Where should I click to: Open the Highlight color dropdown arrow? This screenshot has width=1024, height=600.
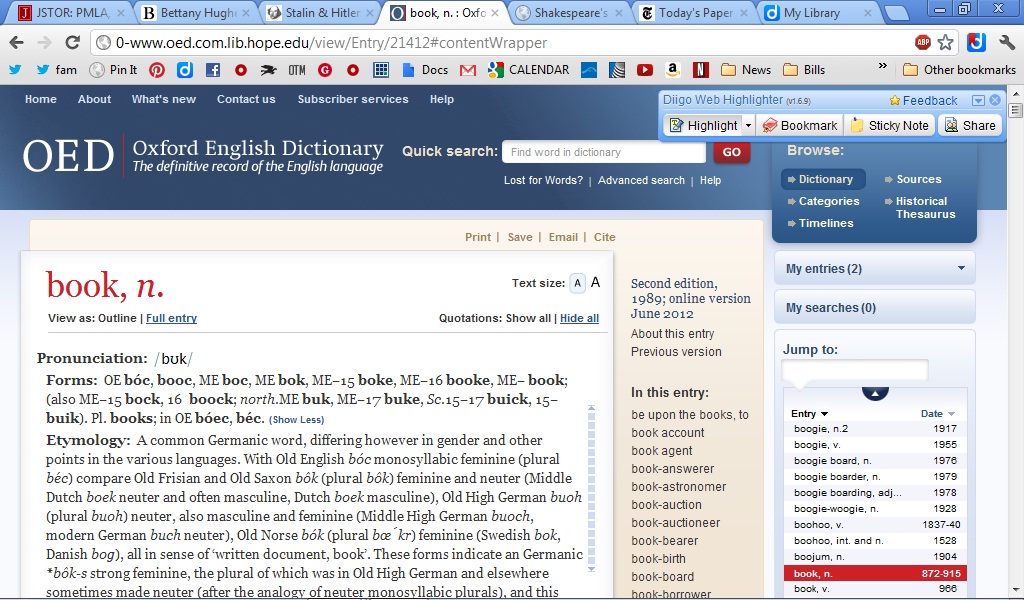748,125
